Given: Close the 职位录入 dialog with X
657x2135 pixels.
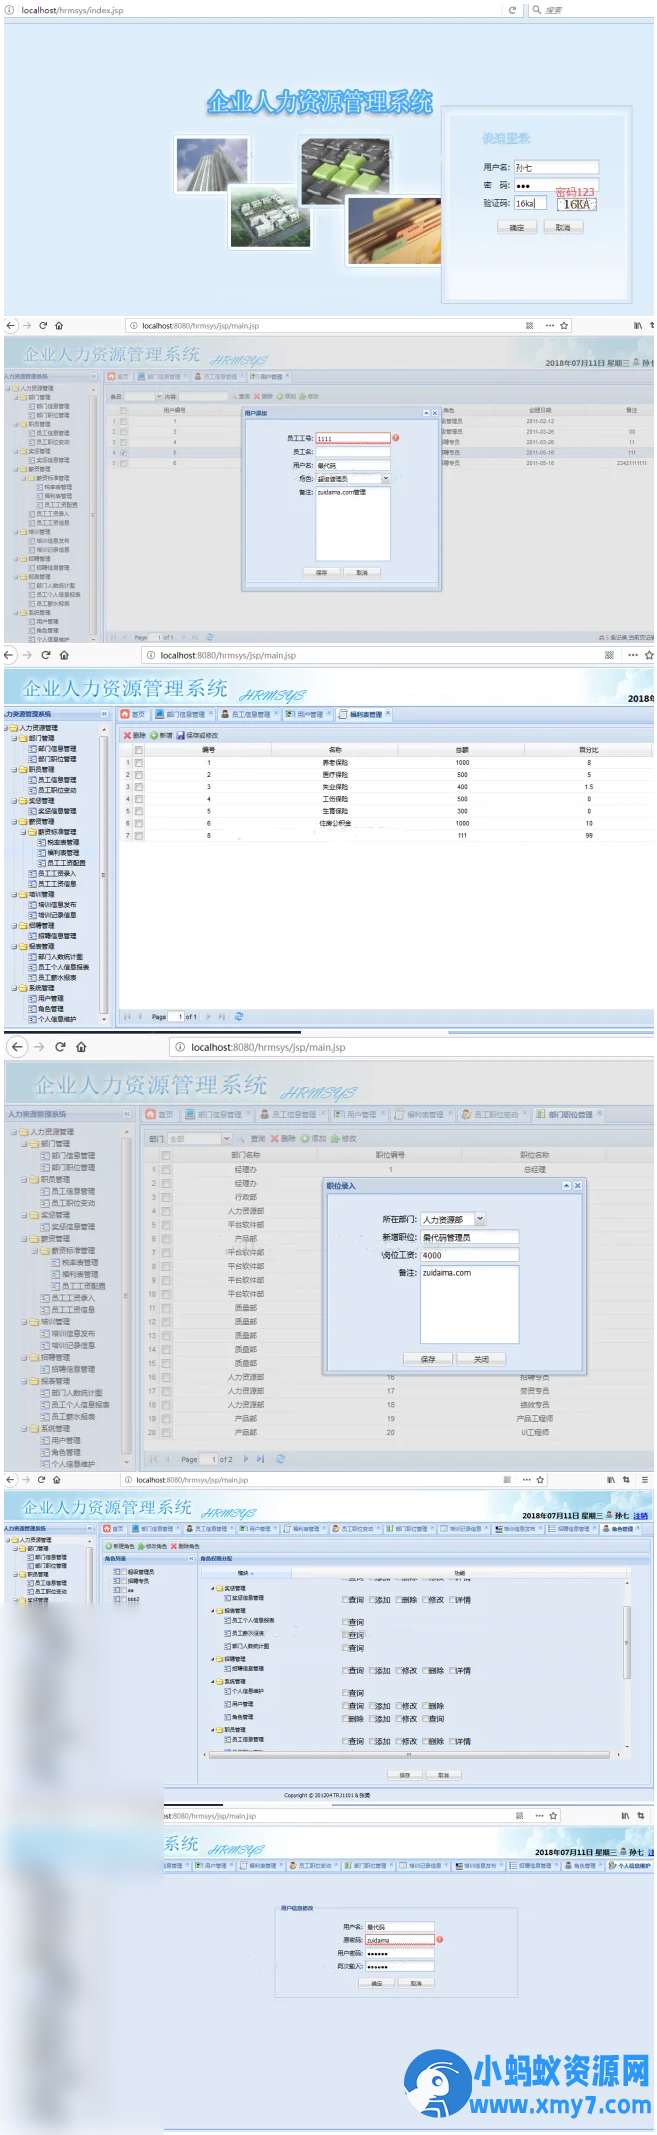Looking at the screenshot, I should pyautogui.click(x=577, y=1185).
